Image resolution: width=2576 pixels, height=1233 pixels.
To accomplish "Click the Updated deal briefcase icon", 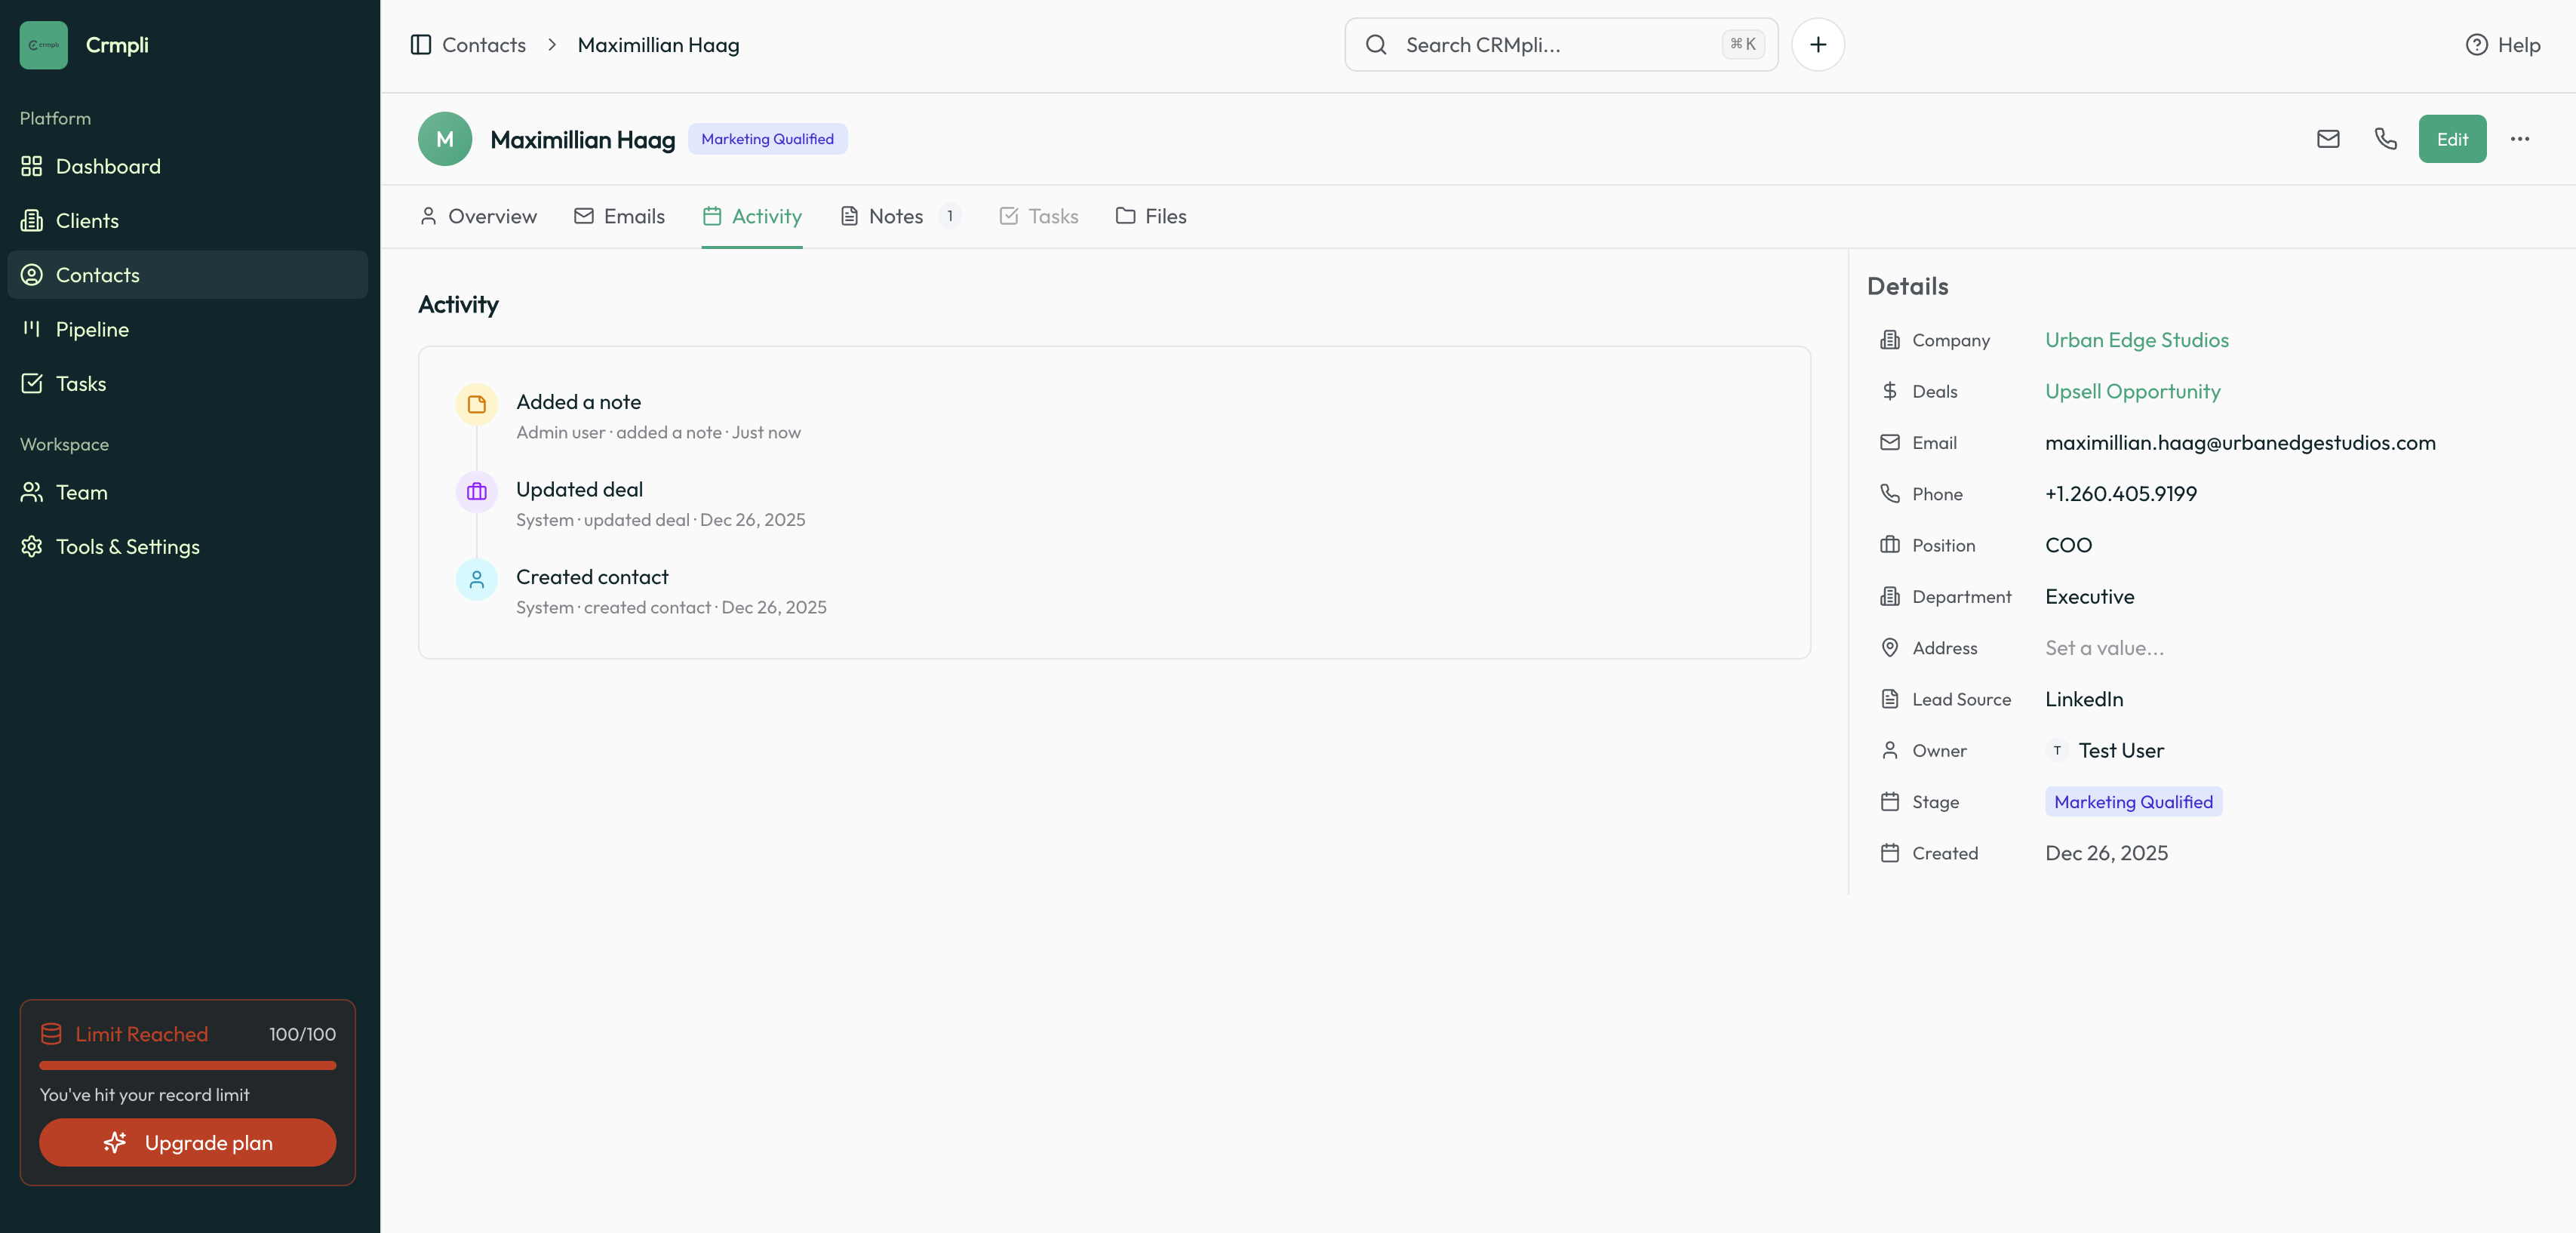I will coord(477,491).
